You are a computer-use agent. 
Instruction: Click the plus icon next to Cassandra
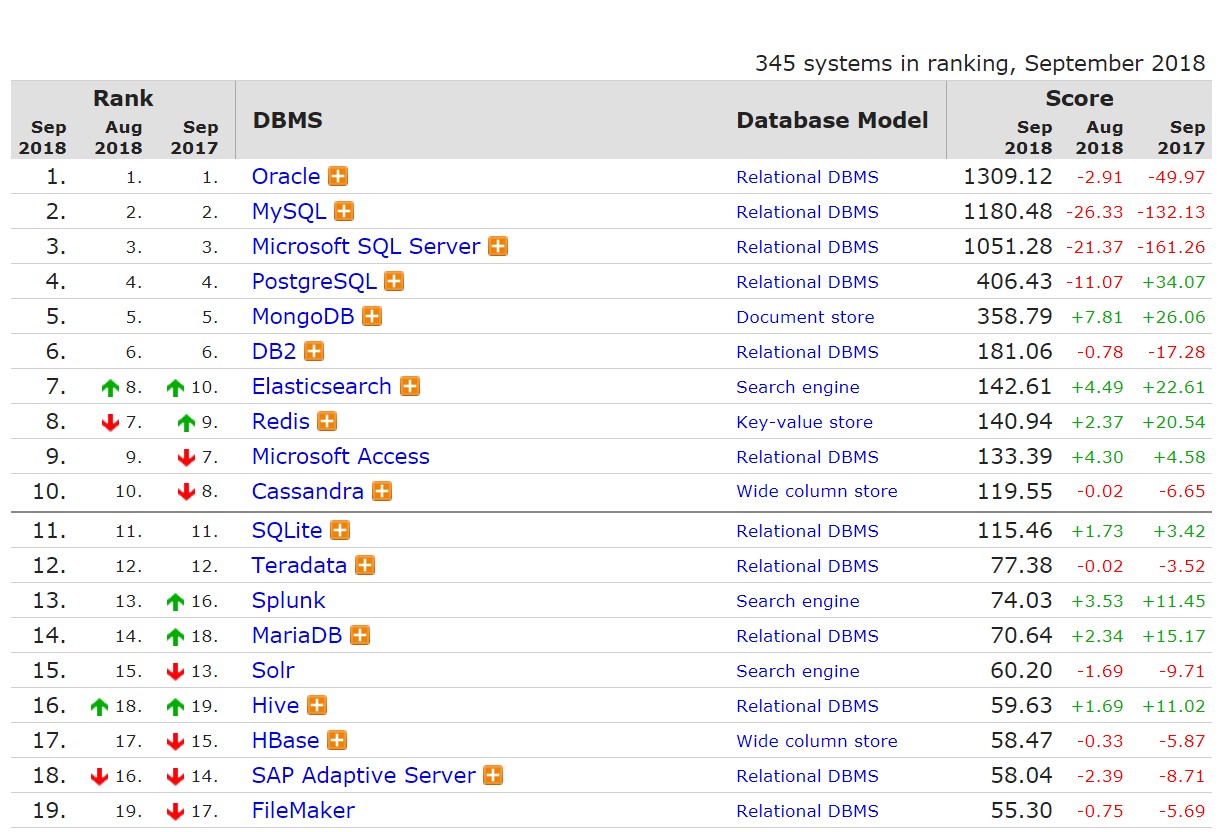click(382, 491)
